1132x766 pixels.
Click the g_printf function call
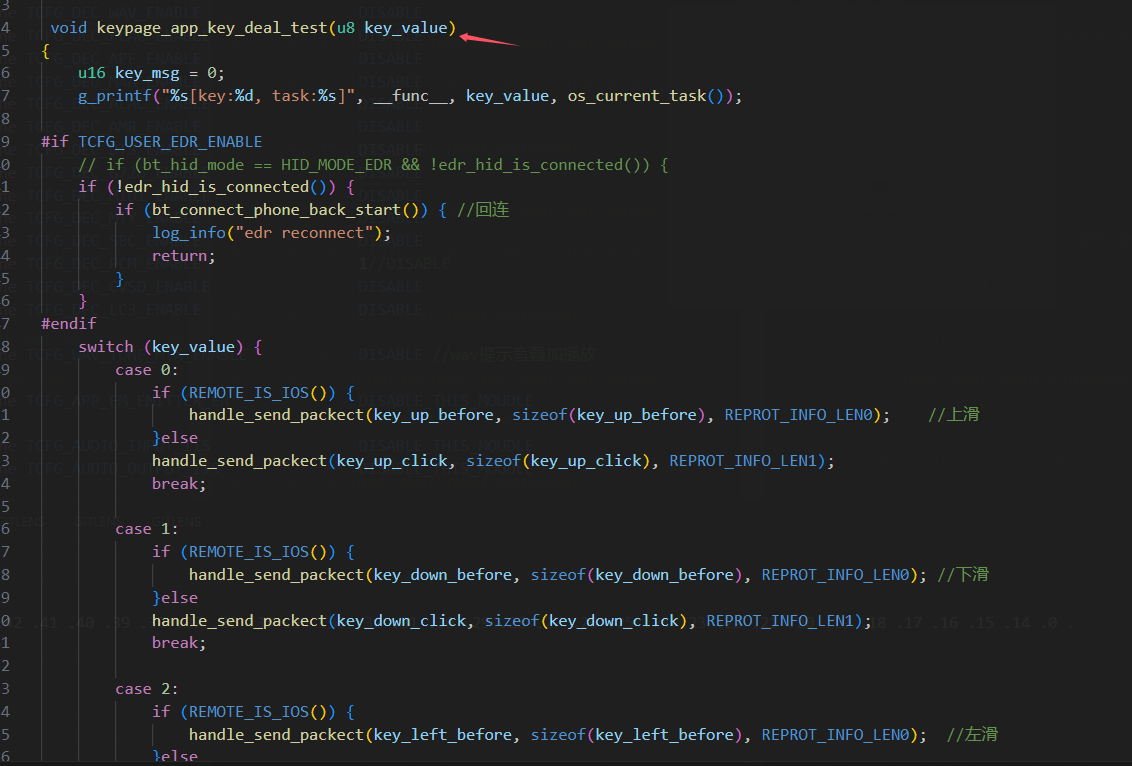[x=115, y=96]
